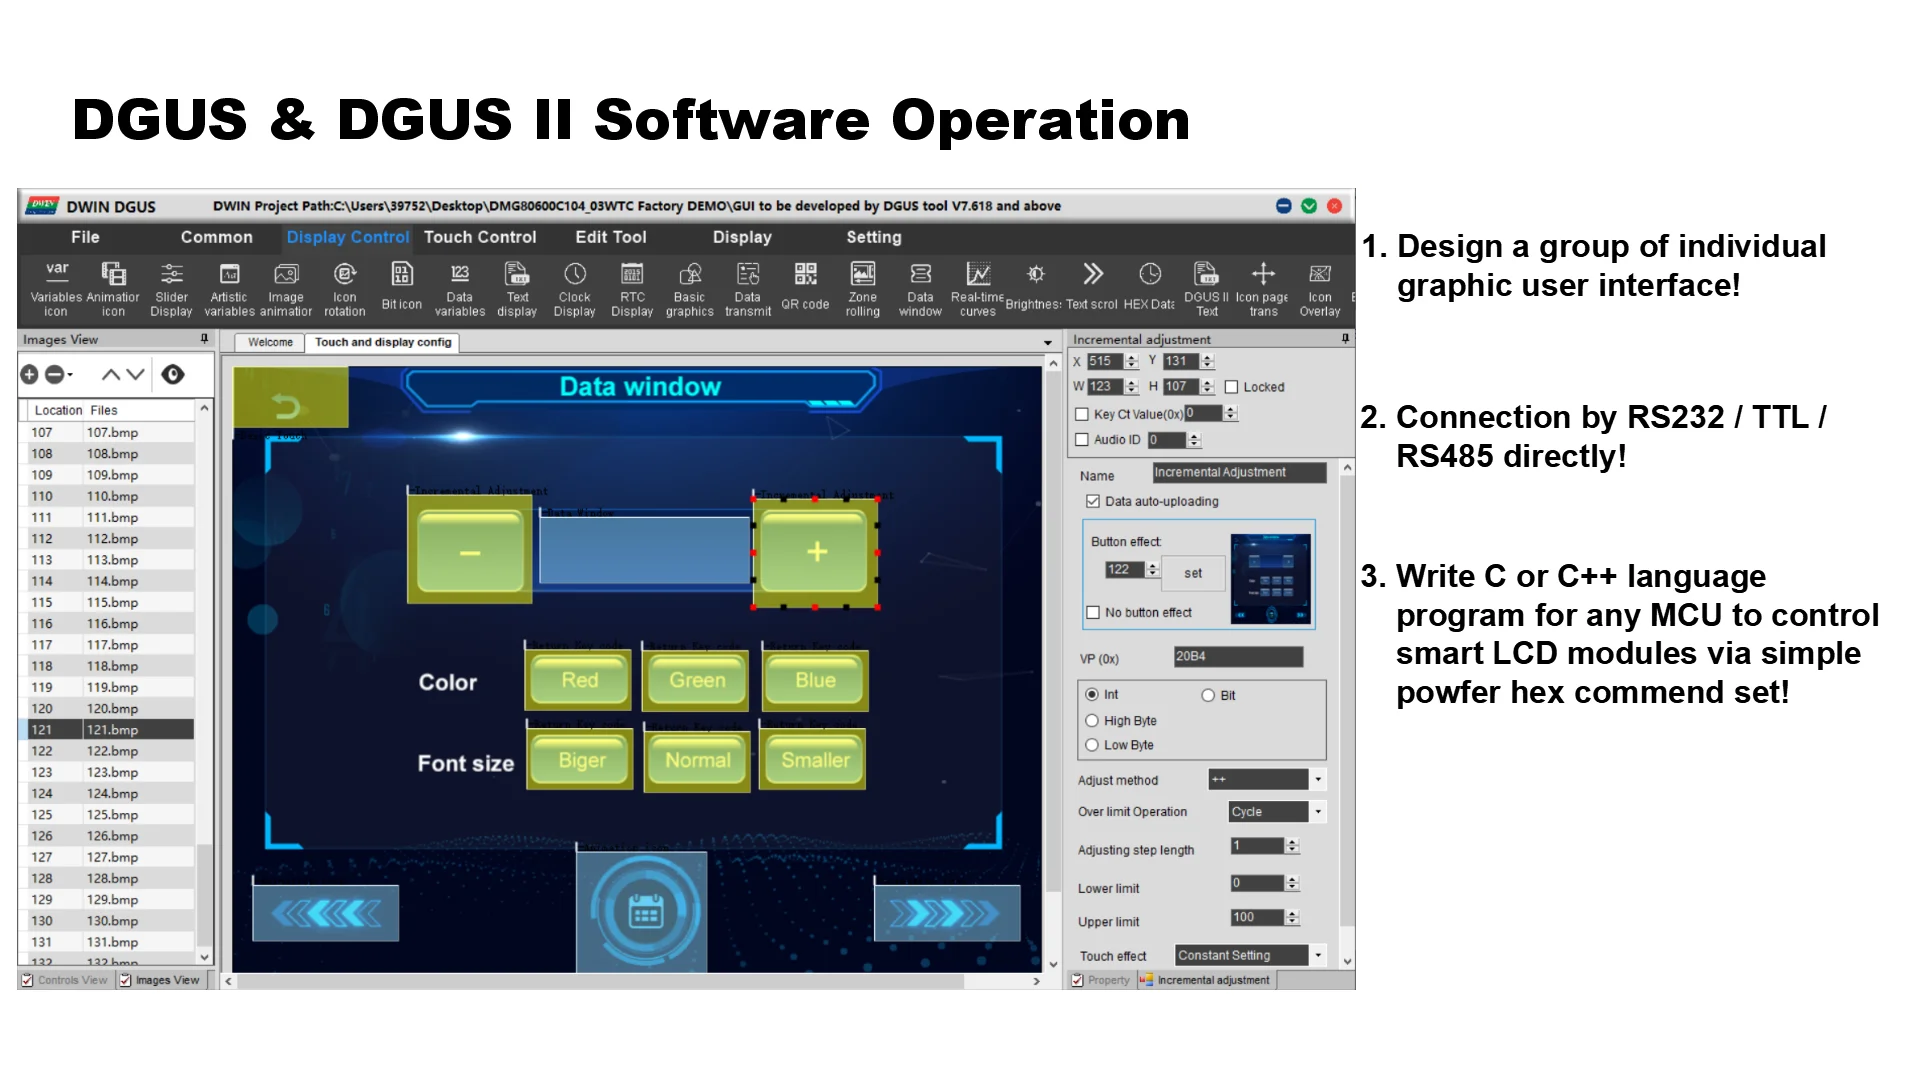The width and height of the screenshot is (1920, 1080).
Task: Enable the Locked checkbox
Action: tap(1232, 387)
